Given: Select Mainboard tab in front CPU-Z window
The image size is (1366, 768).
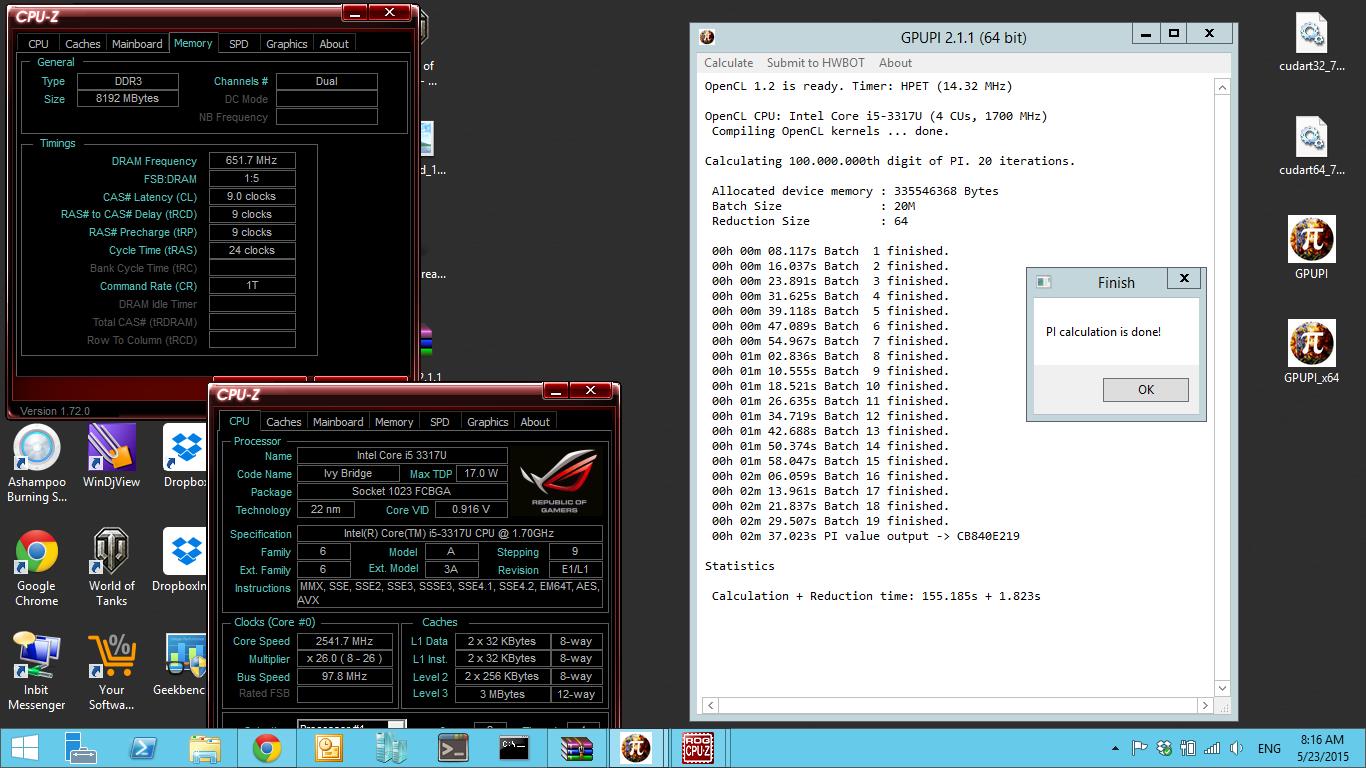Looking at the screenshot, I should [x=338, y=422].
